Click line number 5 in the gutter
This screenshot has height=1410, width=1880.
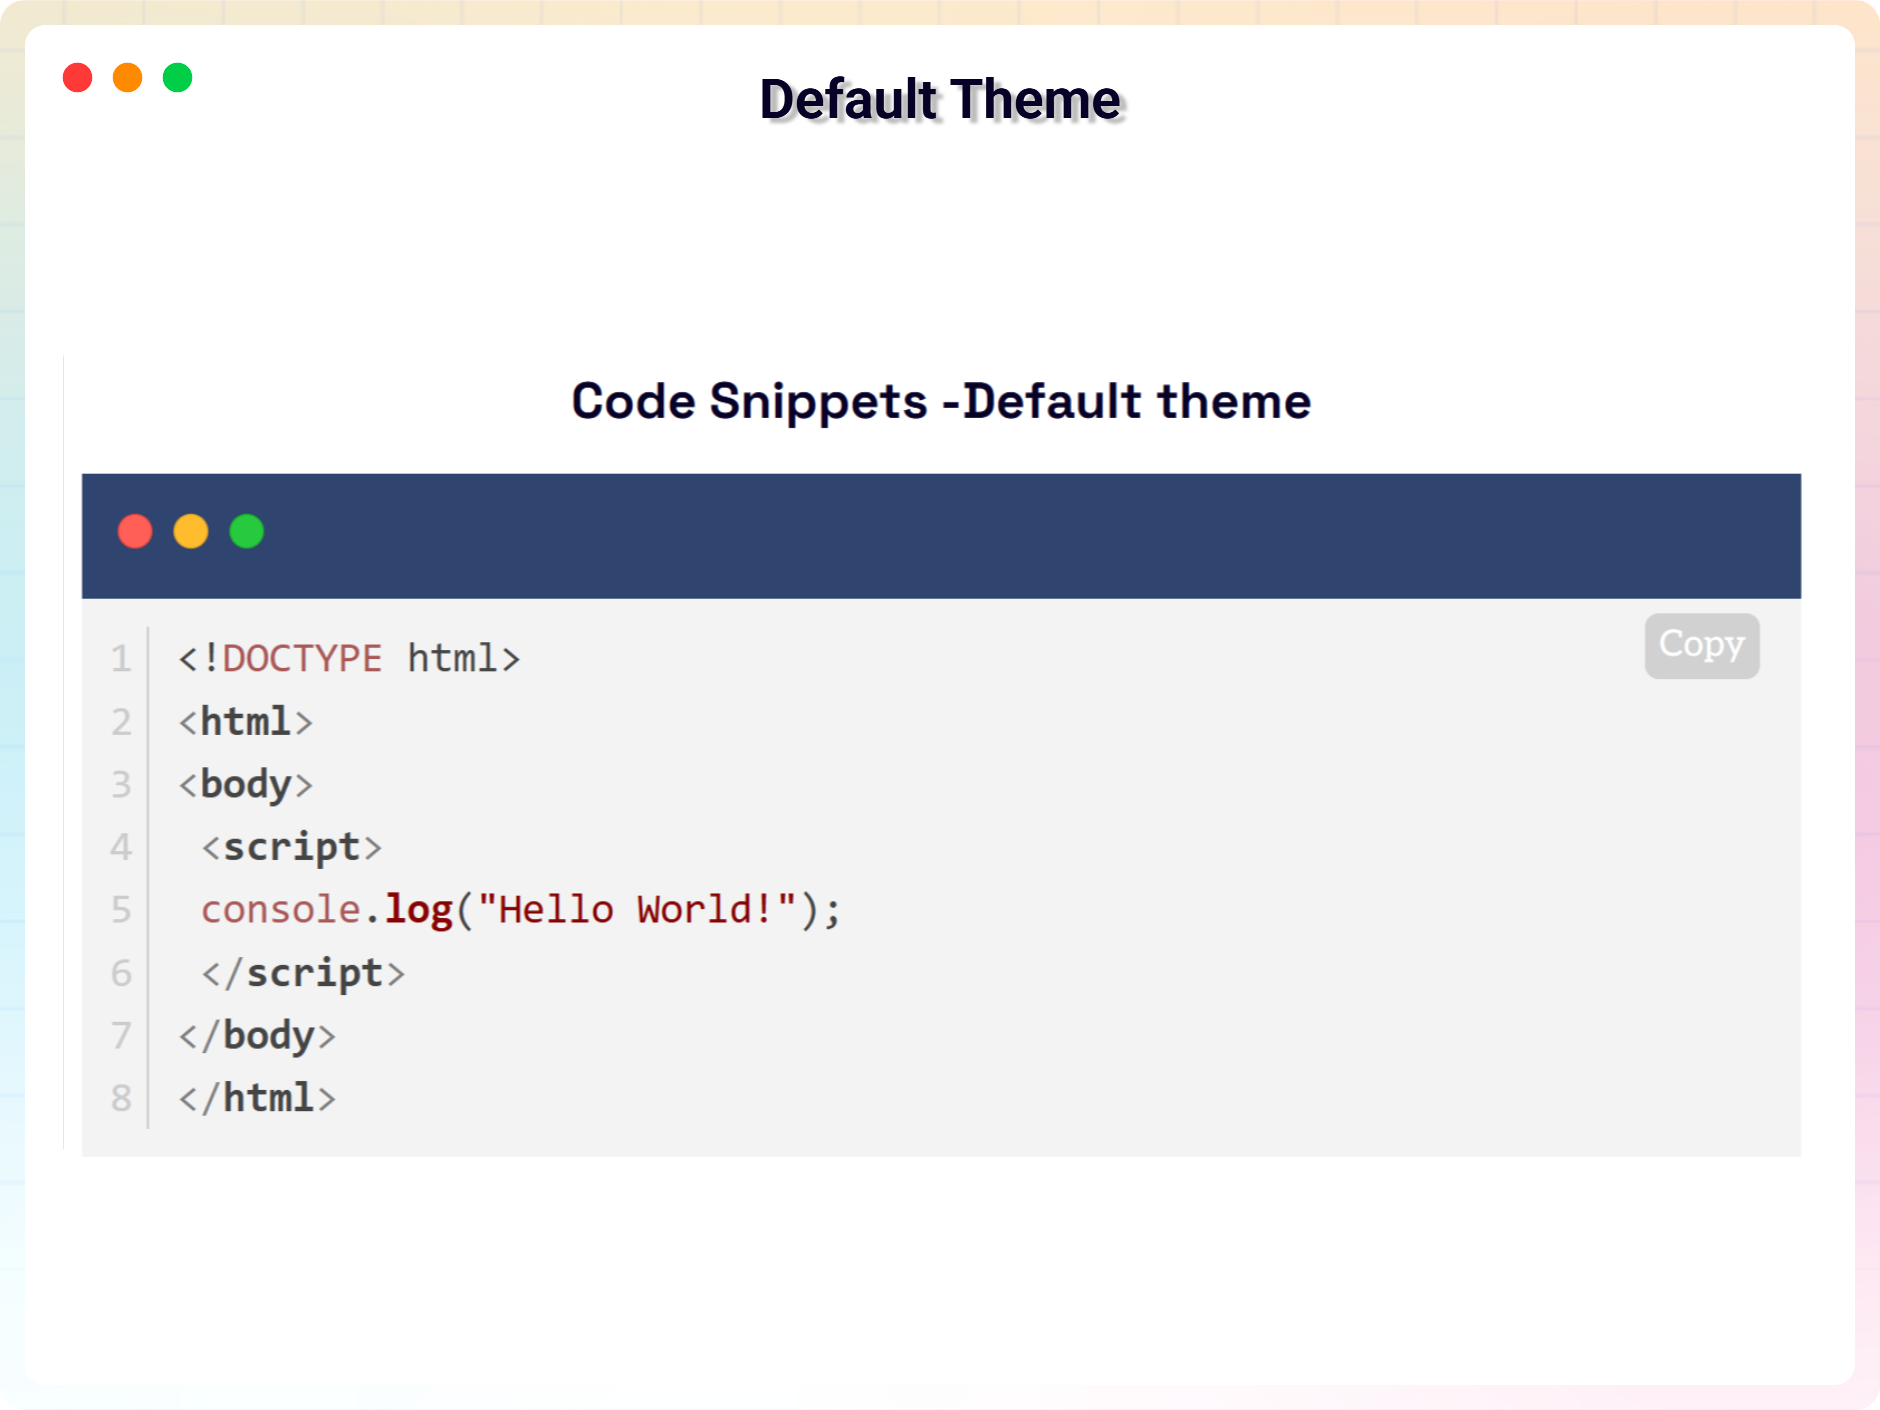coord(121,910)
